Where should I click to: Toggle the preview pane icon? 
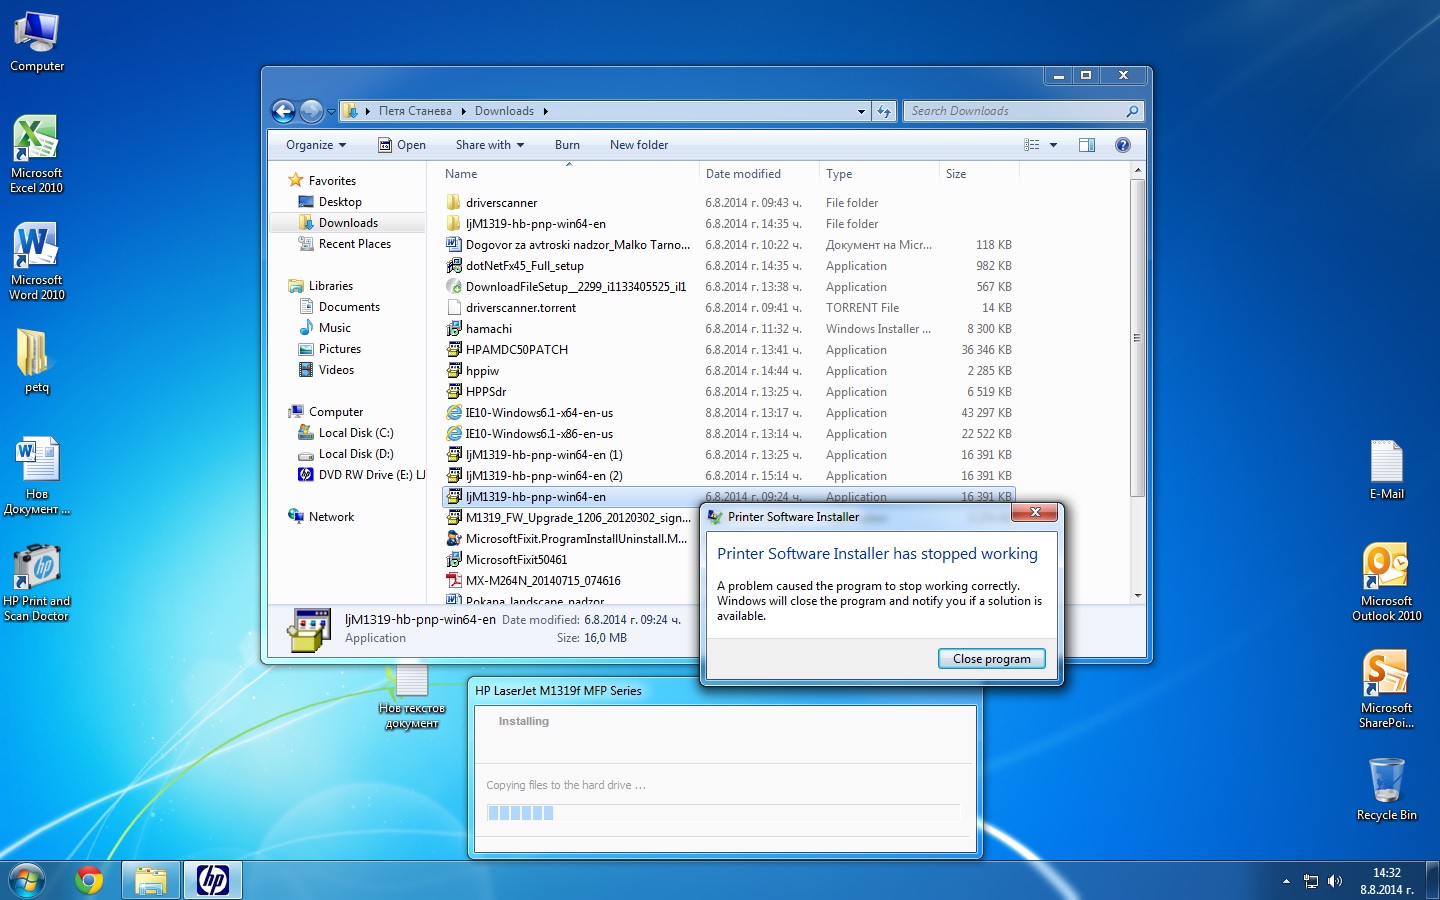(1087, 145)
